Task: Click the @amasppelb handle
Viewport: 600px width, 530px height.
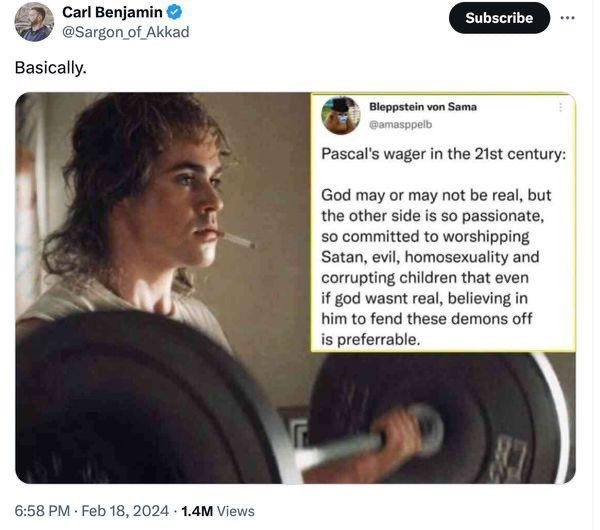Action: point(400,124)
